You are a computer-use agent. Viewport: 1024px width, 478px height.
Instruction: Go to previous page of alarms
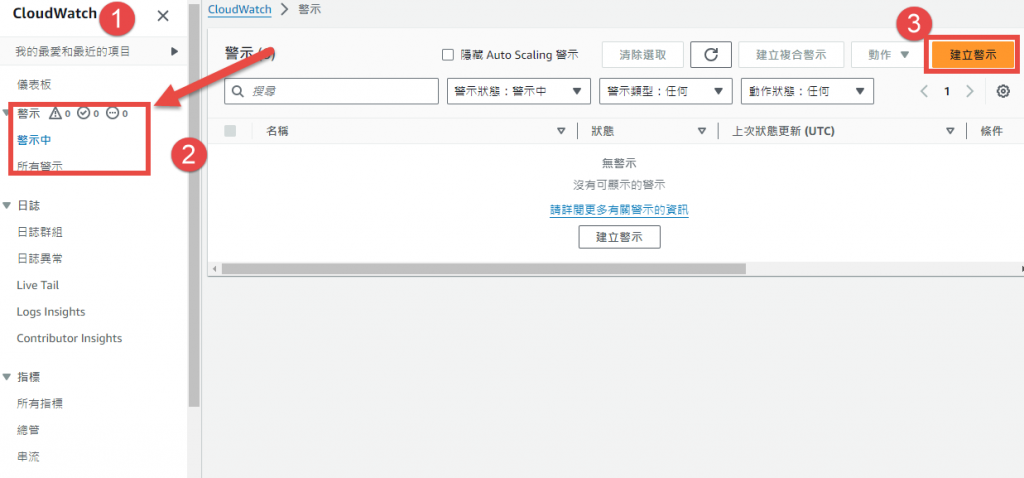pyautogui.click(x=924, y=91)
